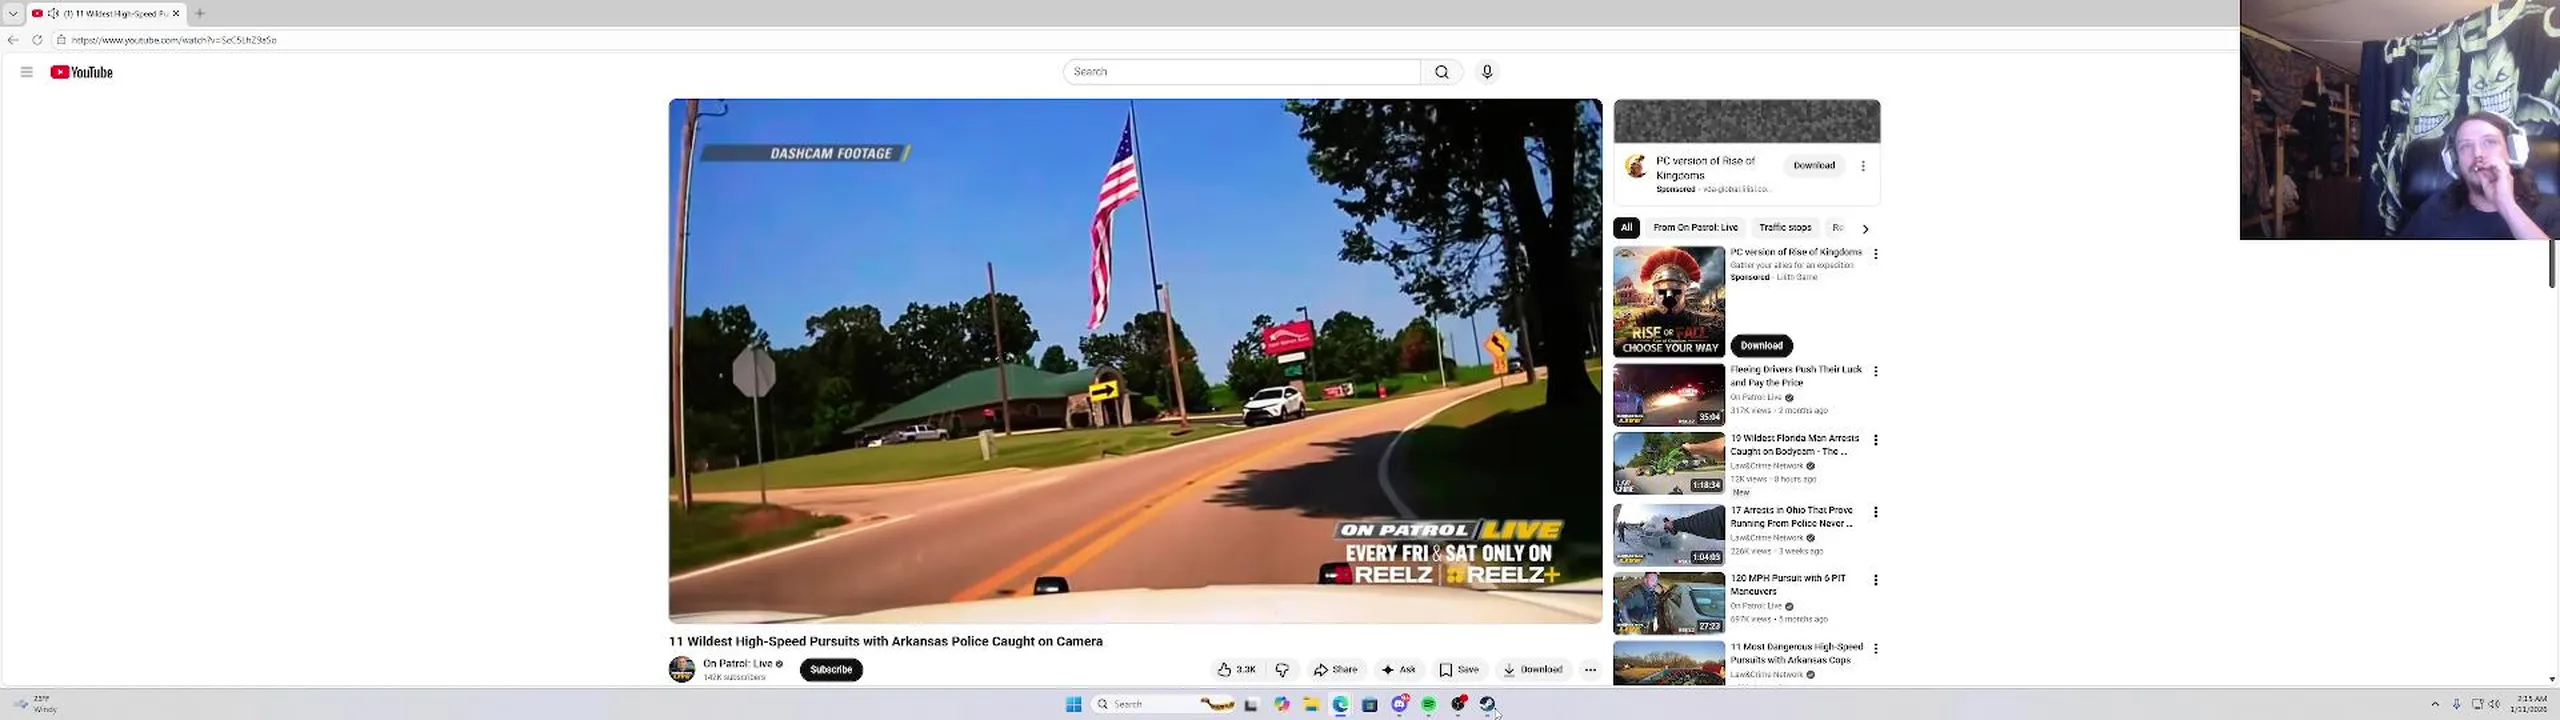This screenshot has width=2560, height=720.
Task: Save video to a playlist
Action: (1459, 670)
